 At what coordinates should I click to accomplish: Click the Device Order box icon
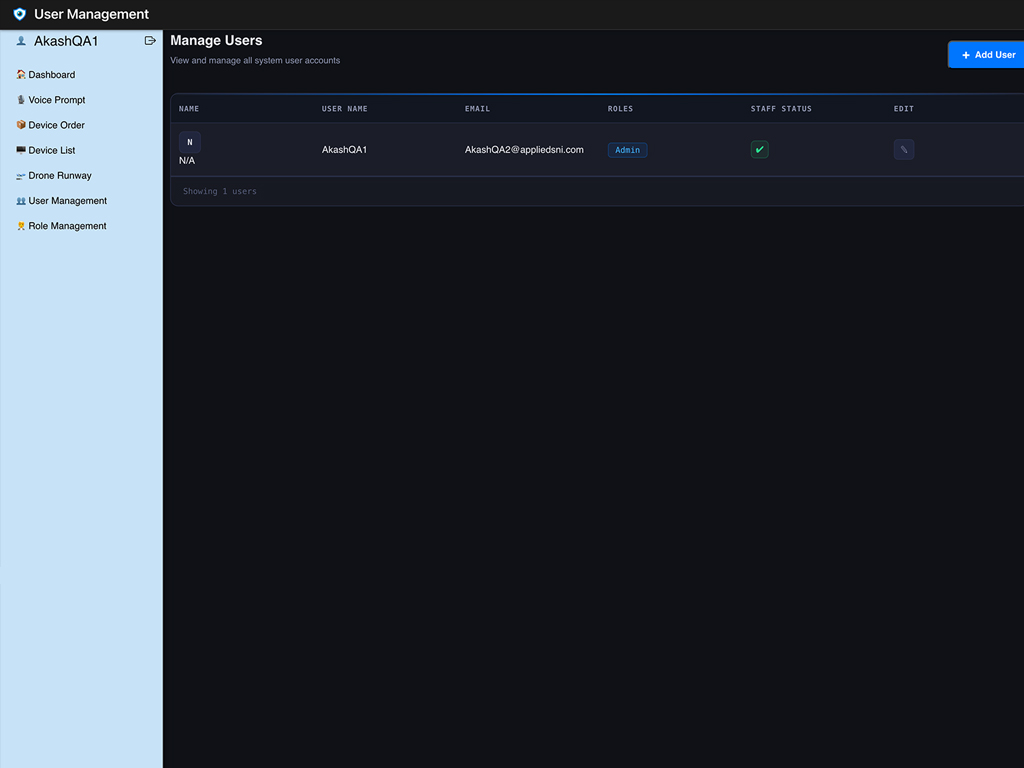21,124
